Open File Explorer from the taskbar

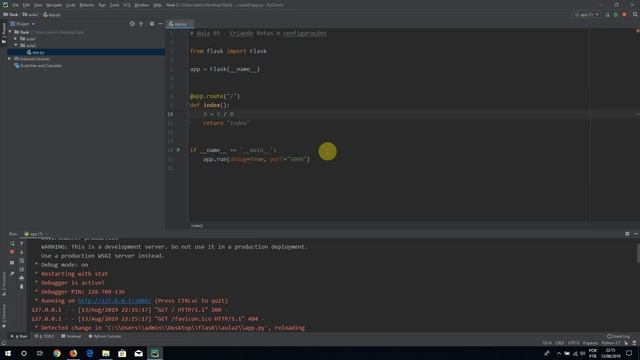pos(106,353)
